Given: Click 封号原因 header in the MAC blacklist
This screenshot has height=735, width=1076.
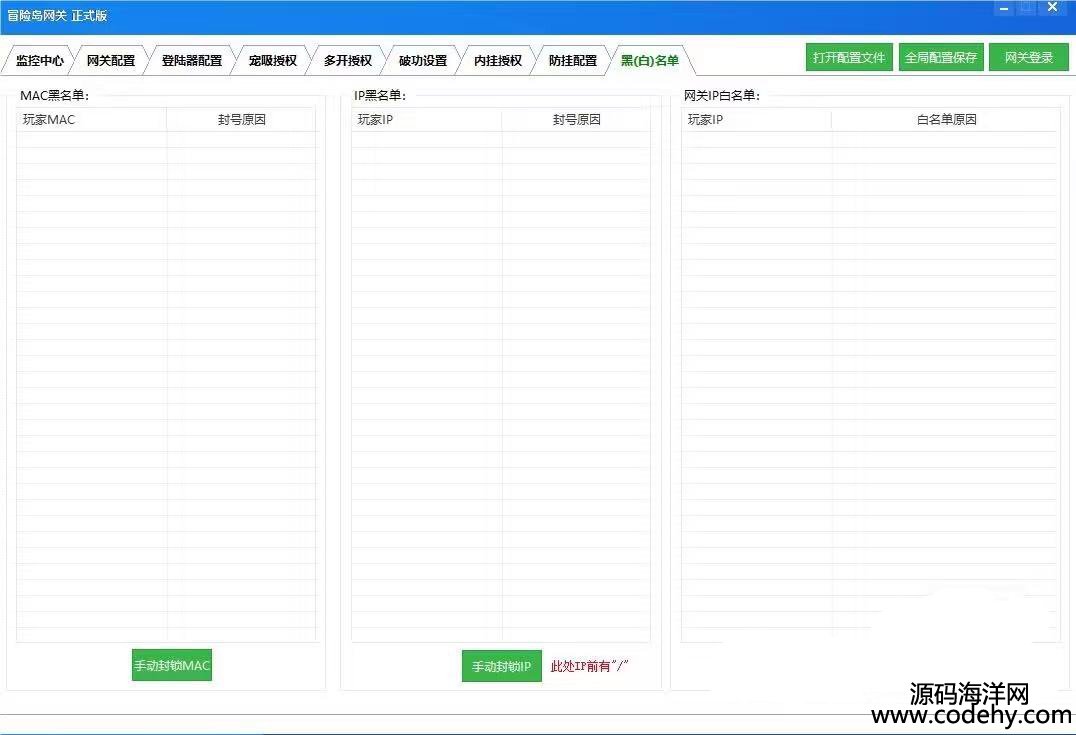Looking at the screenshot, I should 241,119.
